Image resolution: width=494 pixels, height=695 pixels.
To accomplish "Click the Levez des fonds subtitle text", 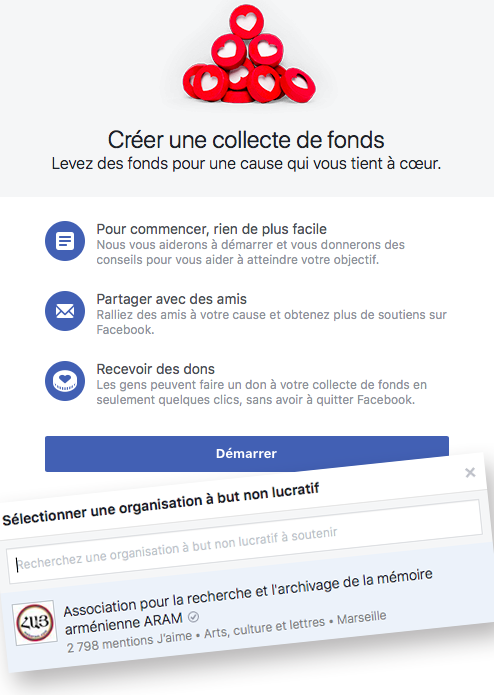I will pos(246,164).
